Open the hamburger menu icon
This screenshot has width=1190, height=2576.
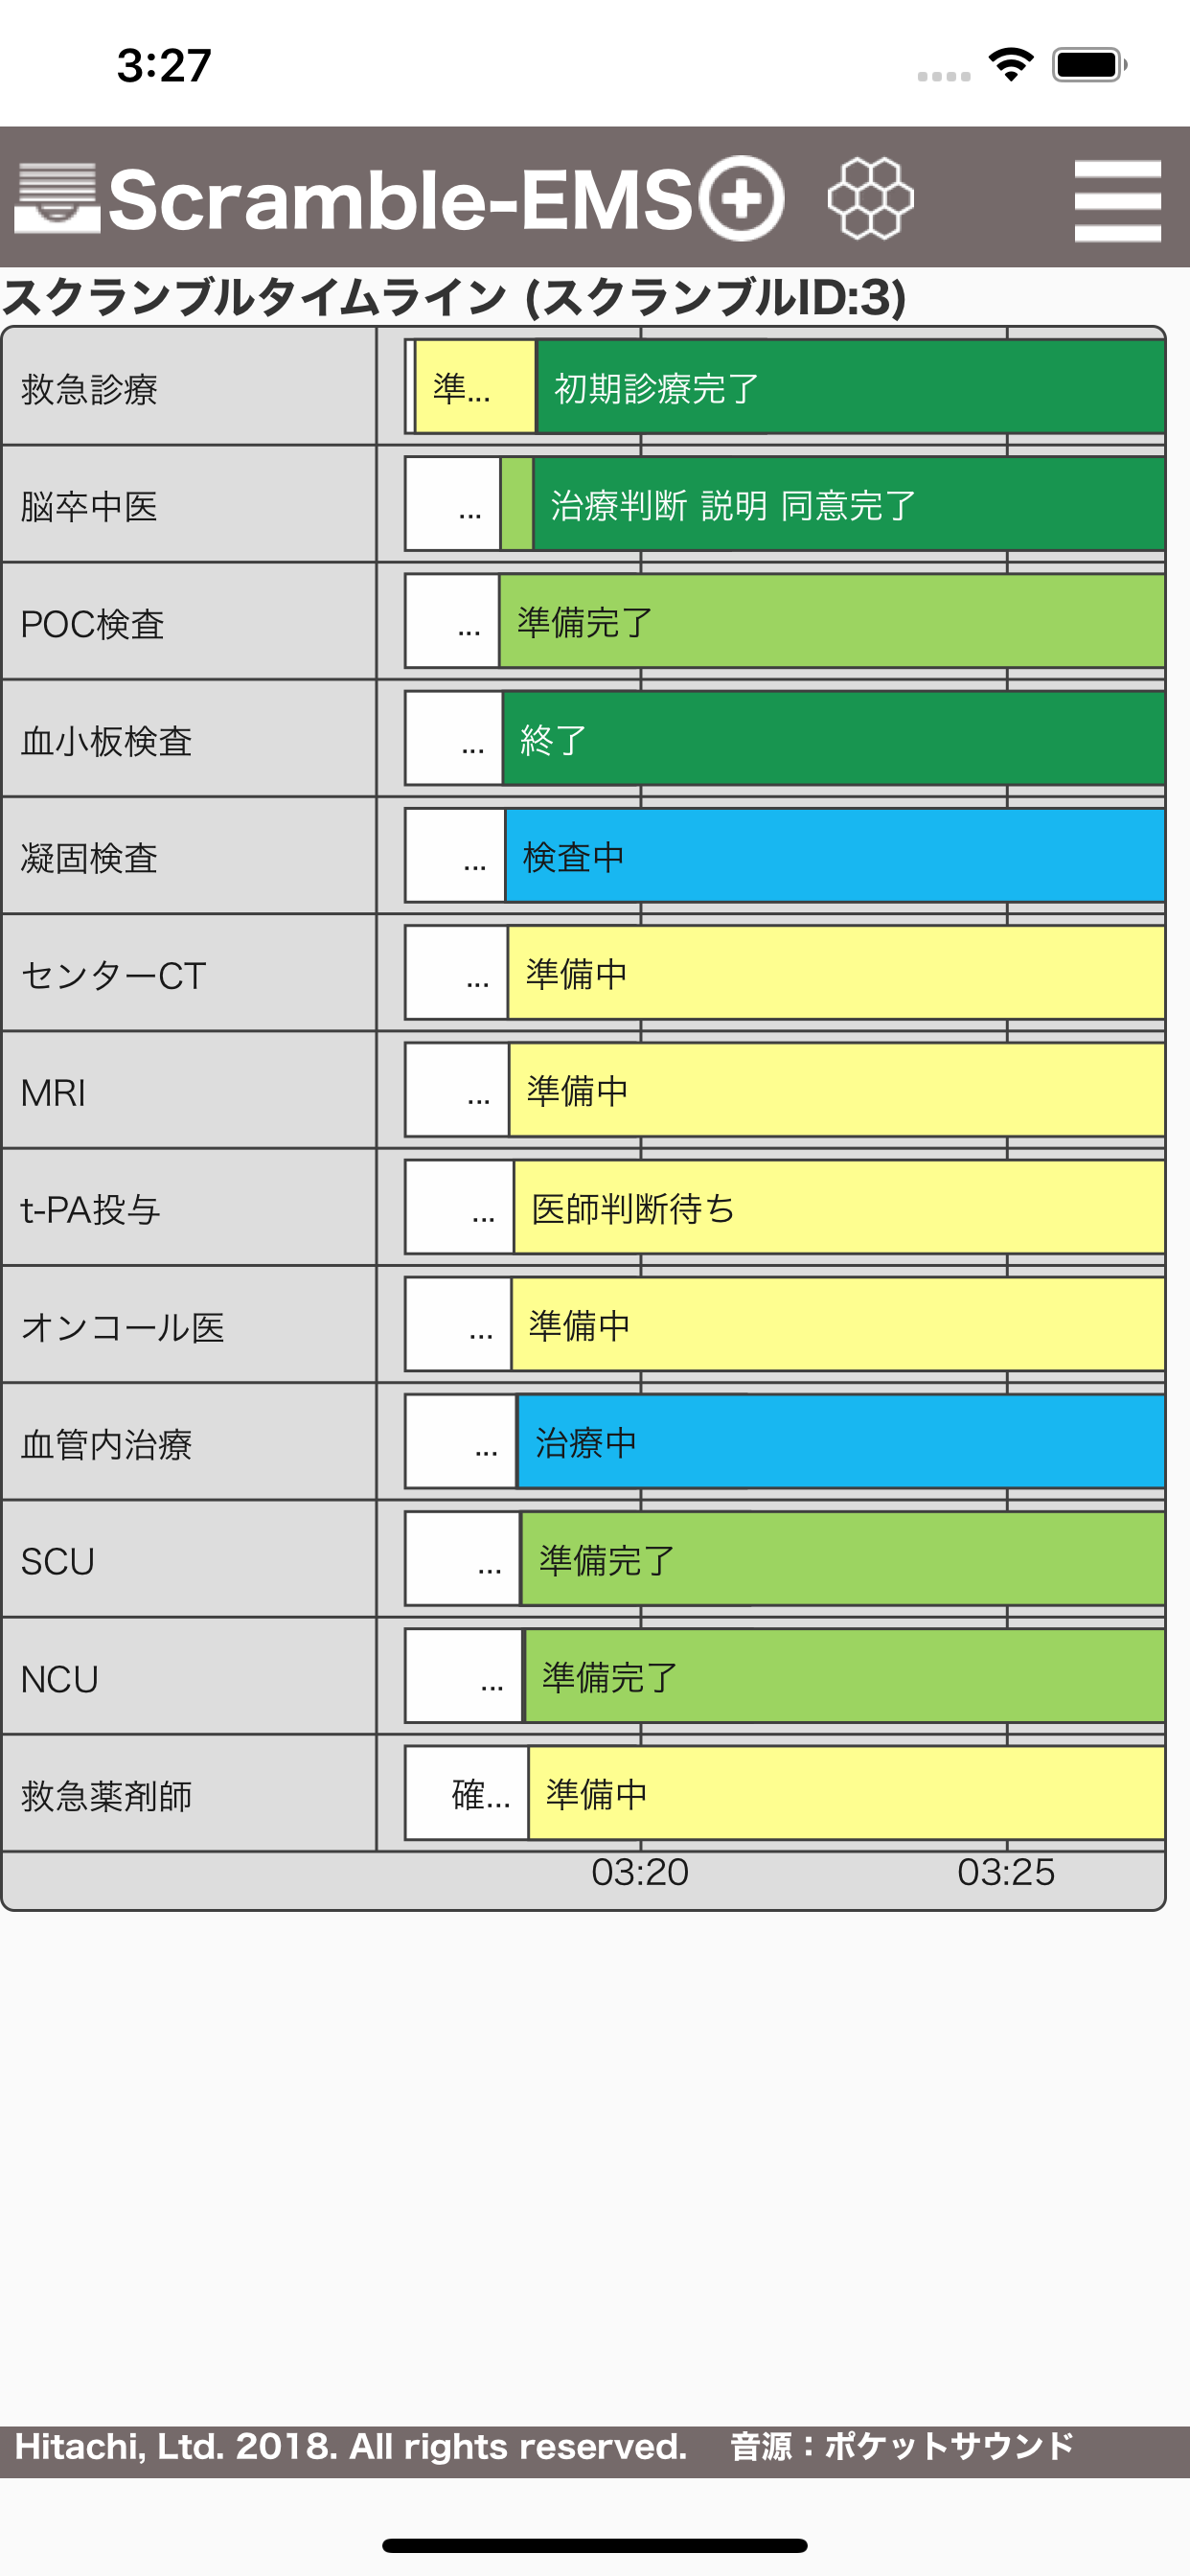click(1117, 200)
